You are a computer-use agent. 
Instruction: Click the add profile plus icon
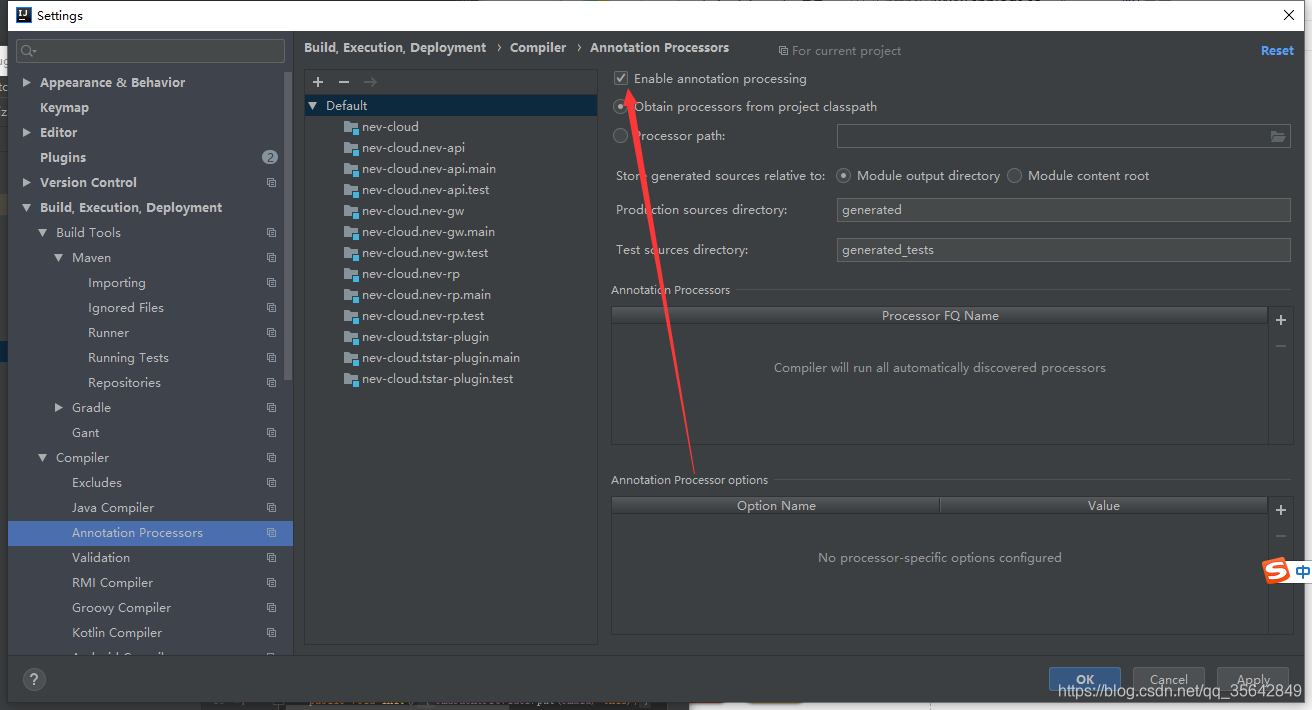[318, 82]
